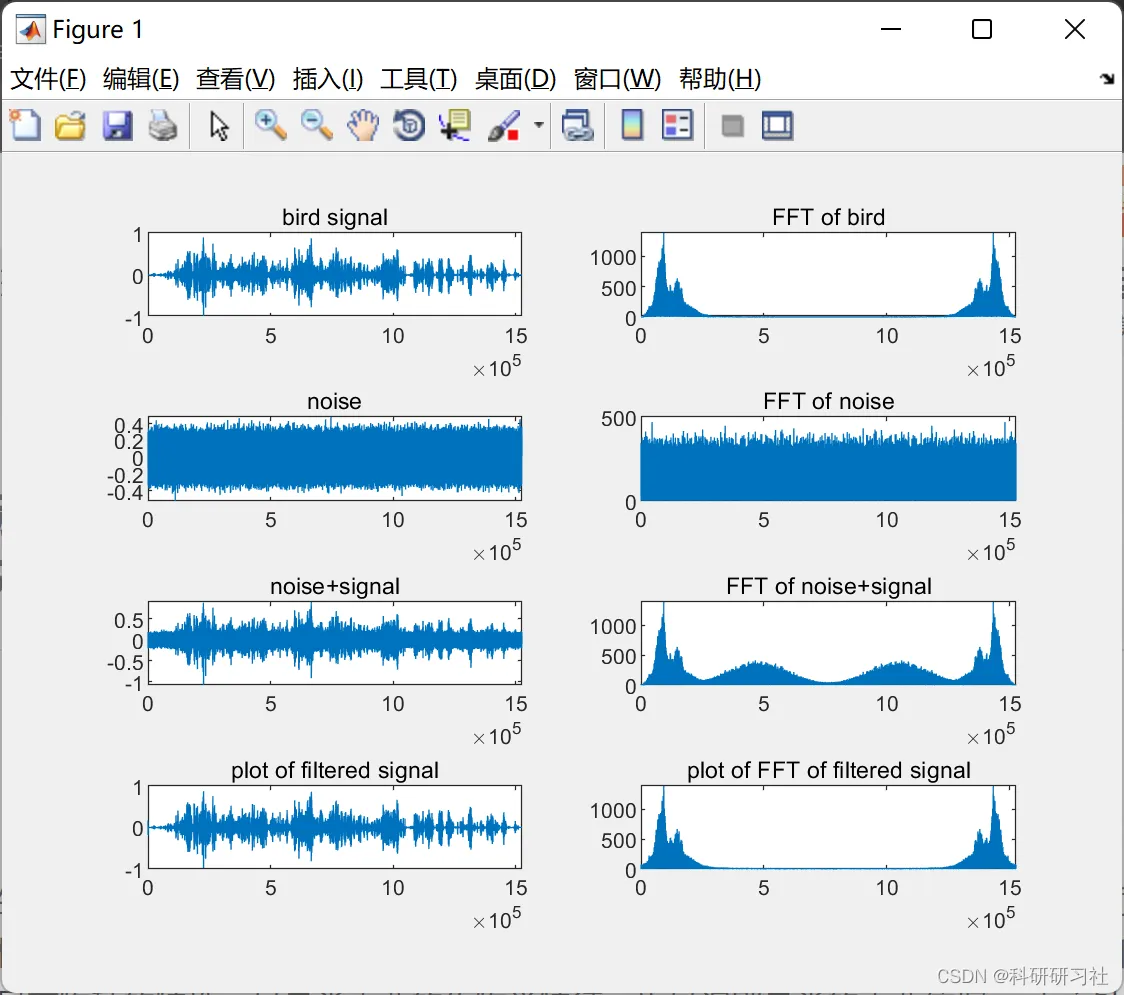Viewport: 1124px width, 995px height.
Task: Click the 'noise' subplot title
Action: tap(334, 401)
